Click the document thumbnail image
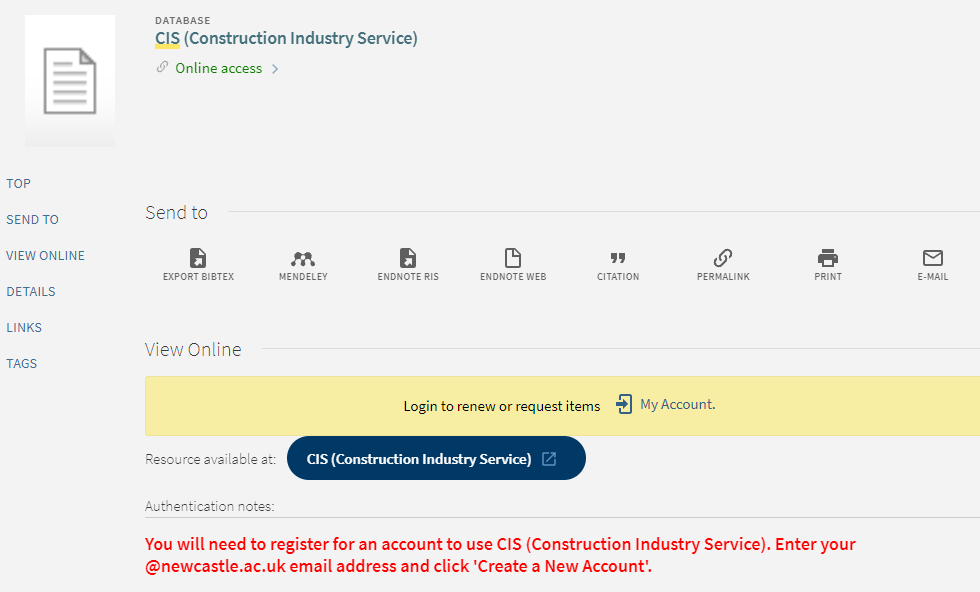Image resolution: width=980 pixels, height=592 pixels. click(70, 81)
